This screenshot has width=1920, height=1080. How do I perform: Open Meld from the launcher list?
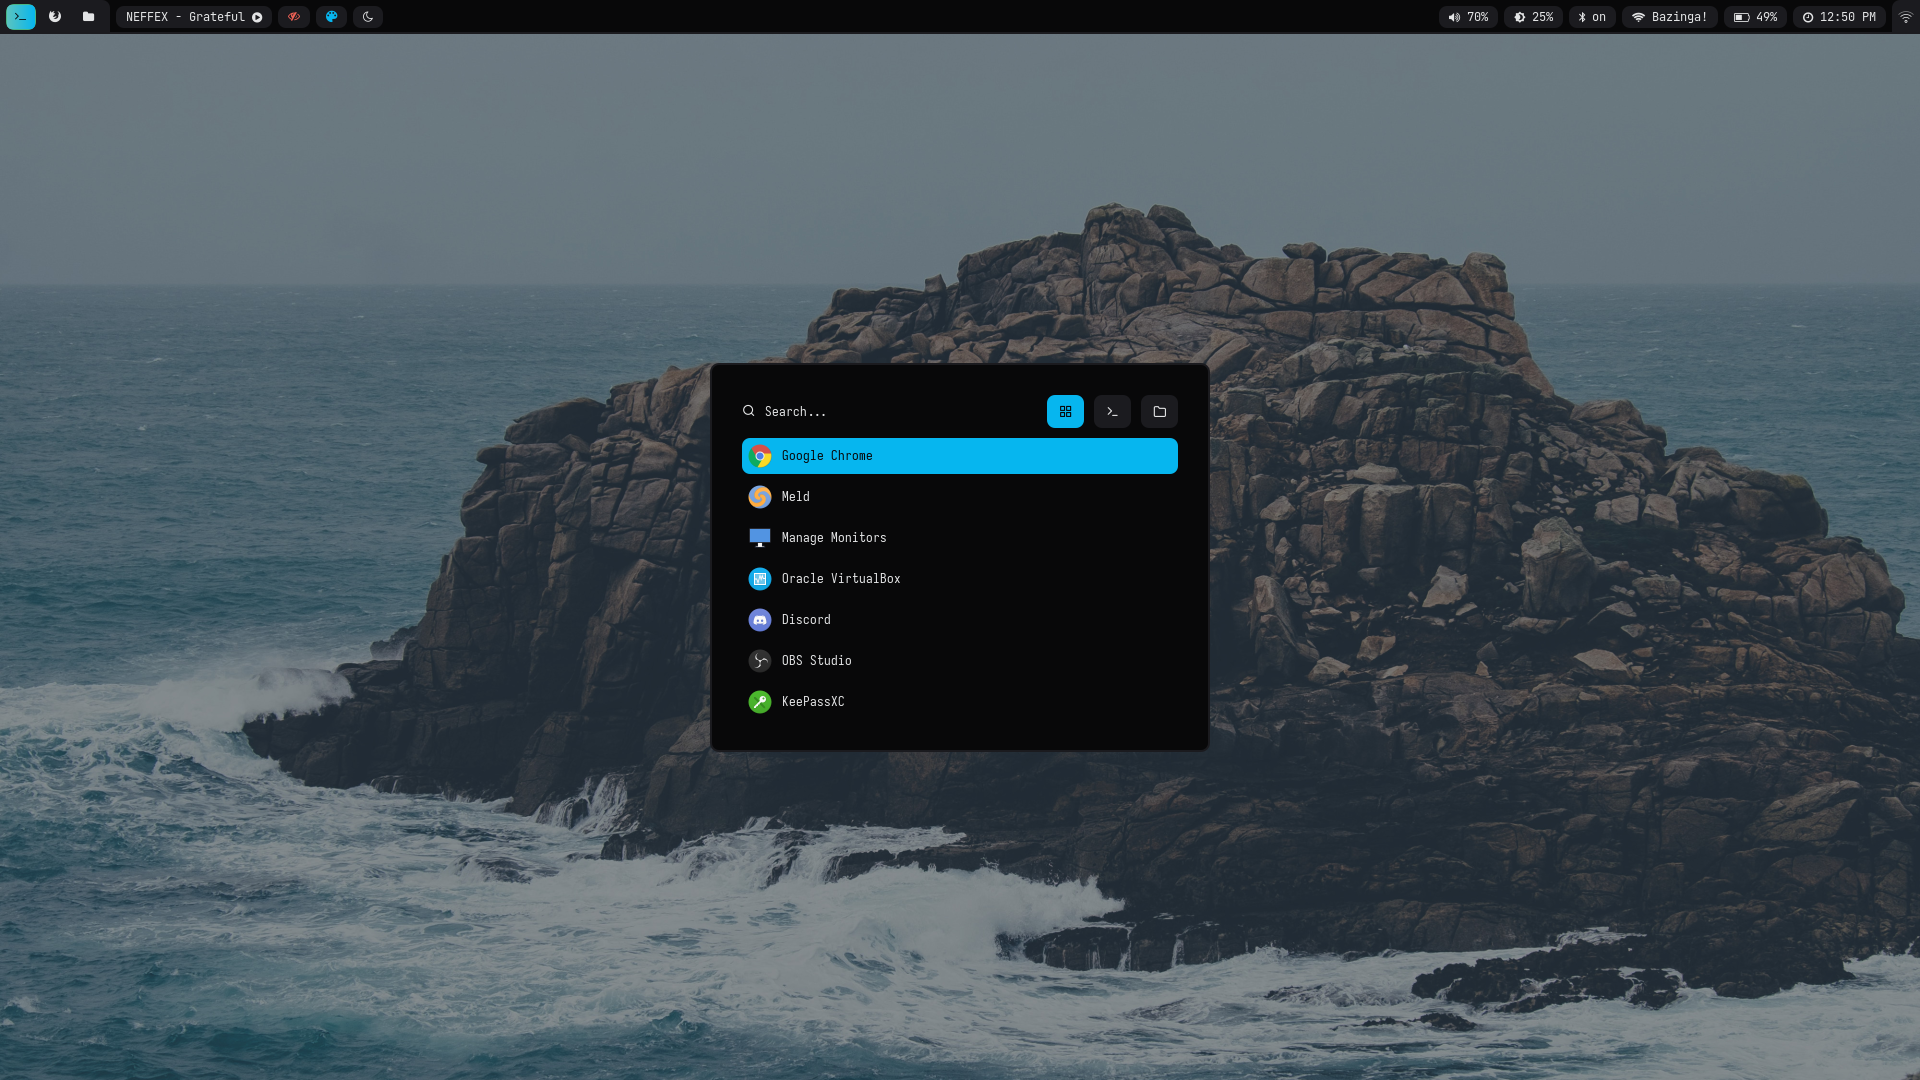click(960, 497)
